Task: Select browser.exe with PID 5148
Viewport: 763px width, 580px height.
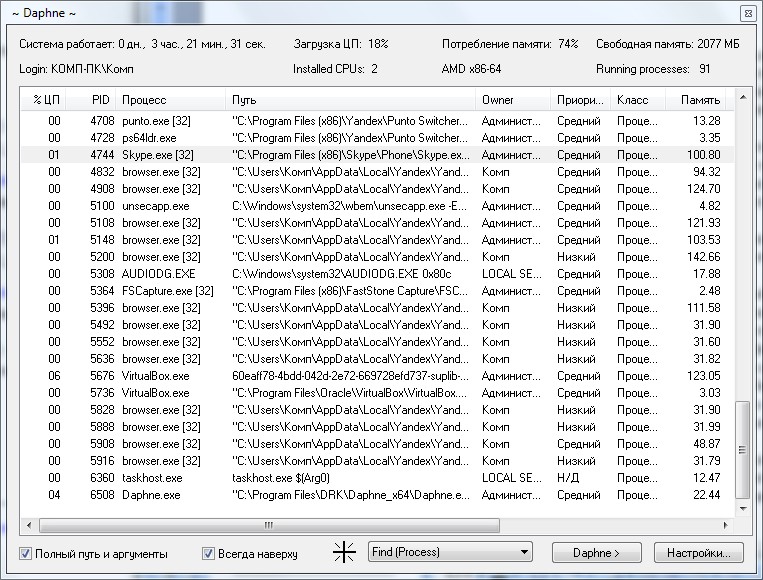Action: 377,240
